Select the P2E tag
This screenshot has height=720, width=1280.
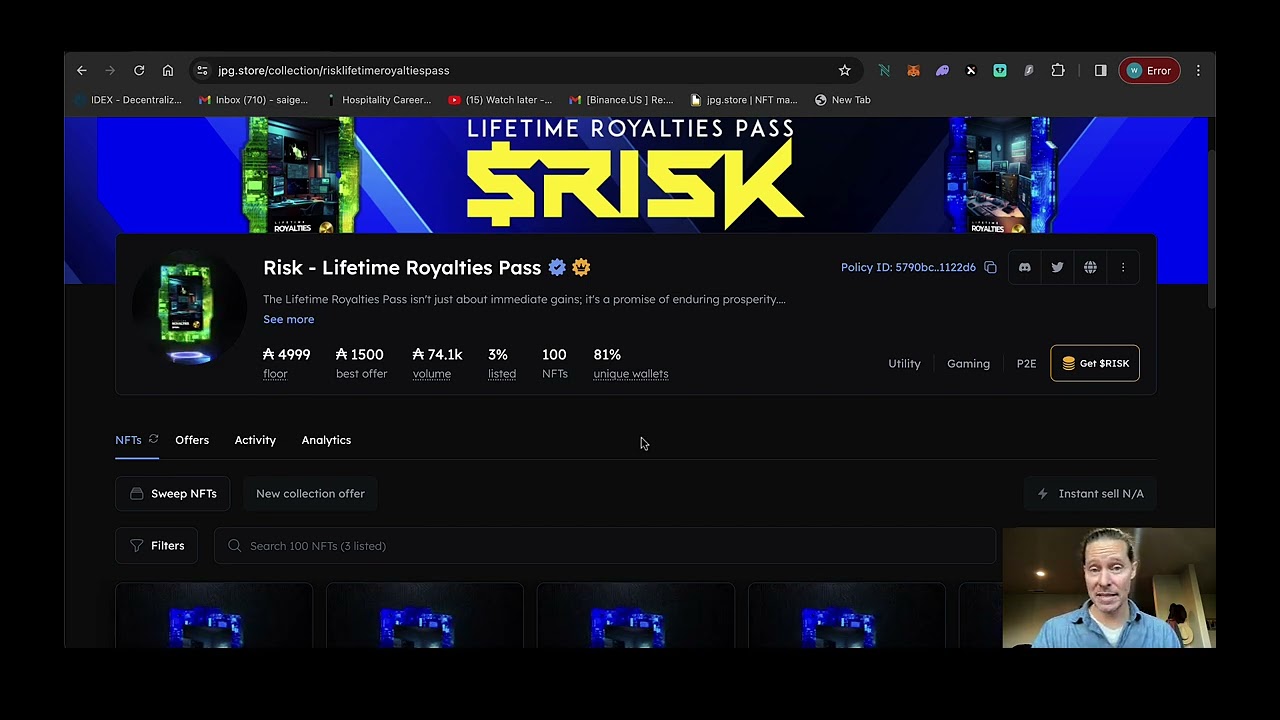tap(1026, 363)
